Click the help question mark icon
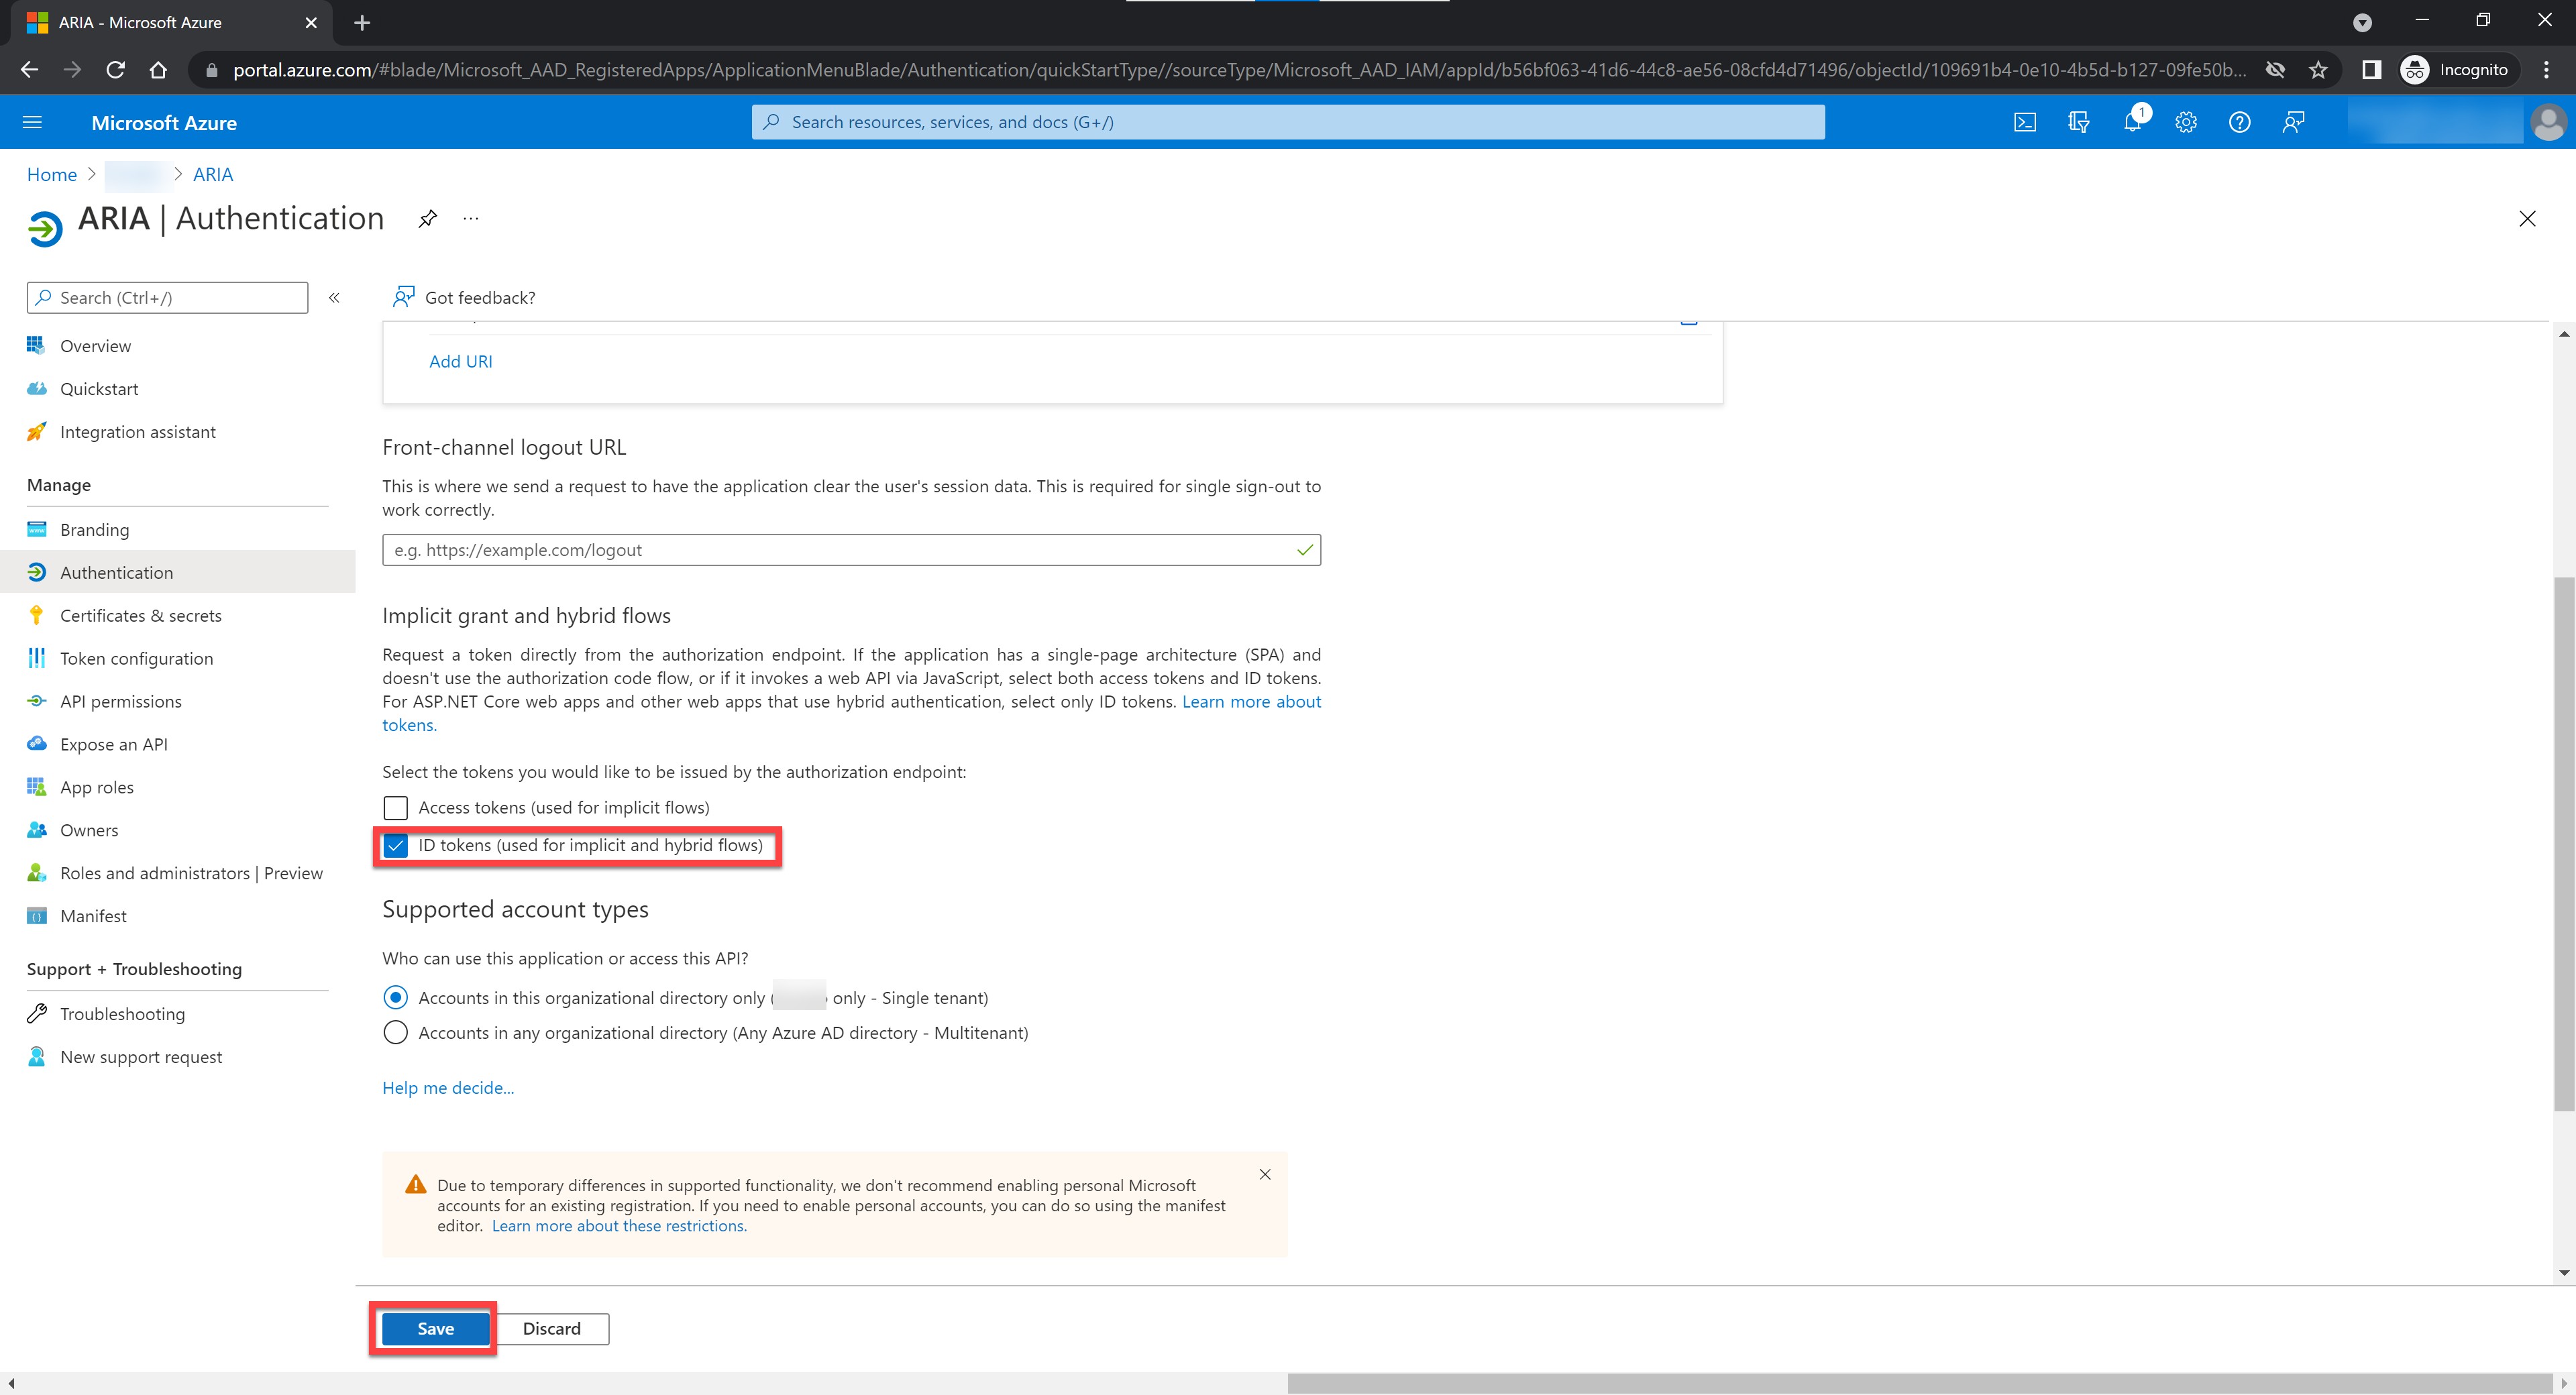2576x1395 pixels. (2239, 122)
